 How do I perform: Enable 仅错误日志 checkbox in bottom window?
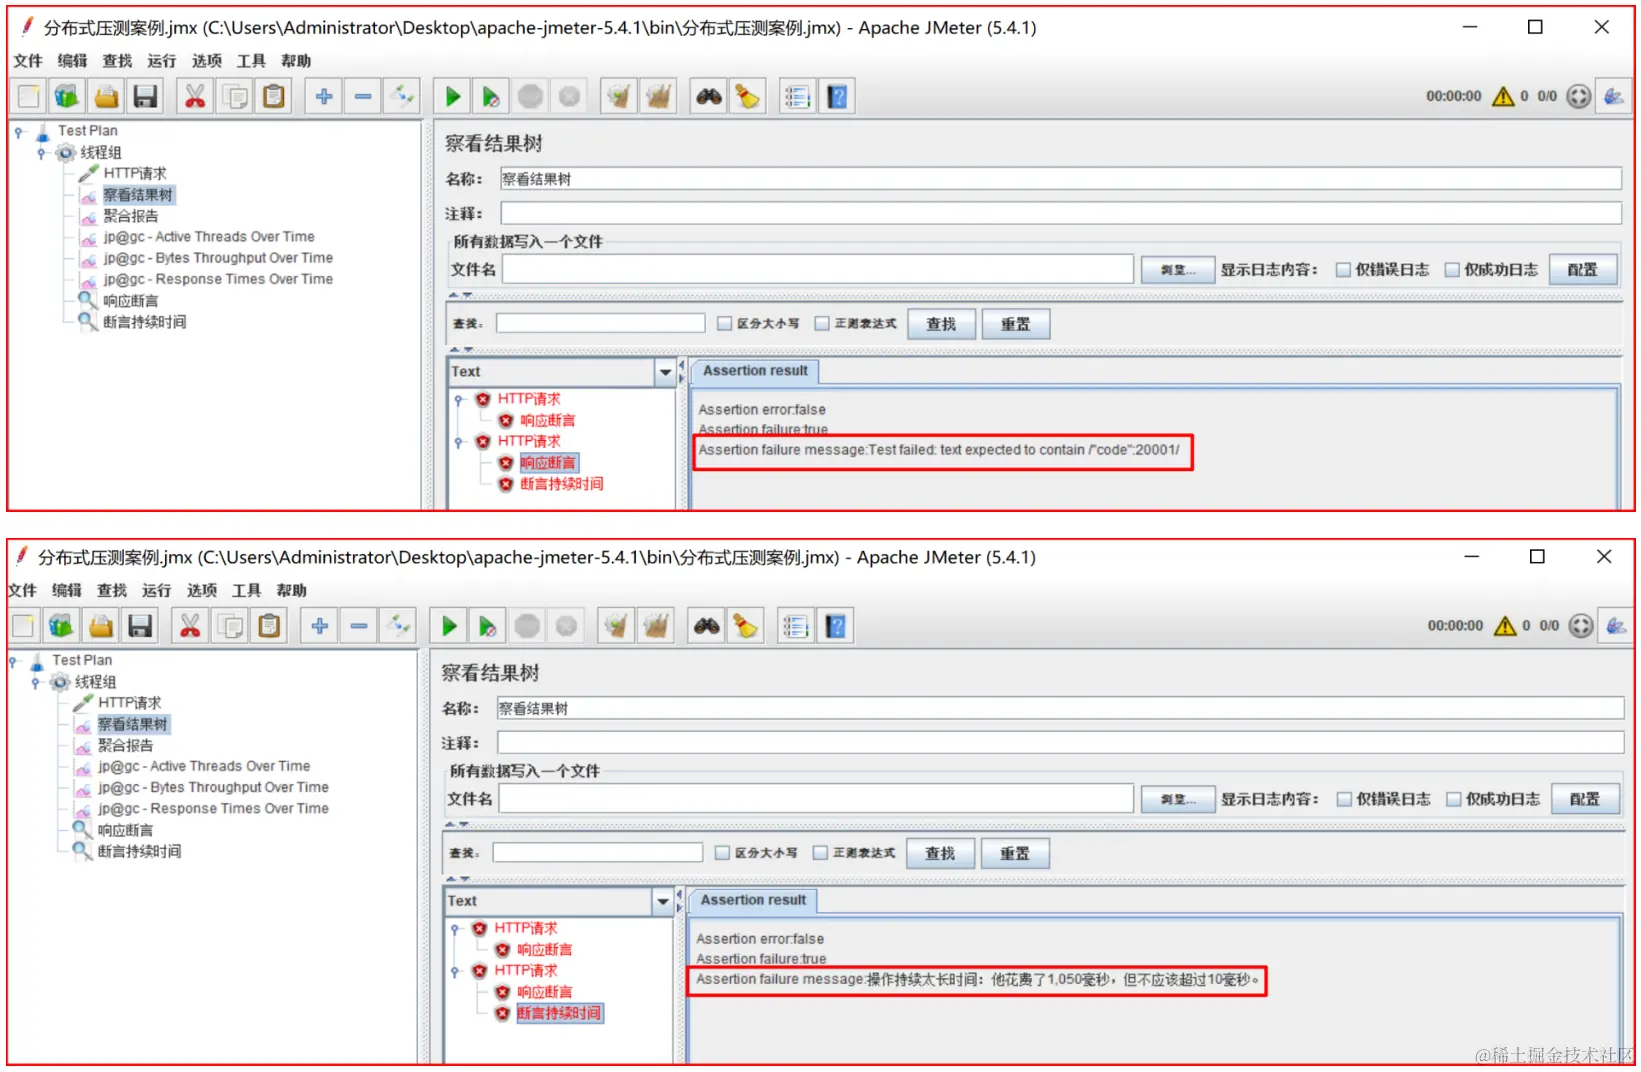pyautogui.click(x=1344, y=799)
